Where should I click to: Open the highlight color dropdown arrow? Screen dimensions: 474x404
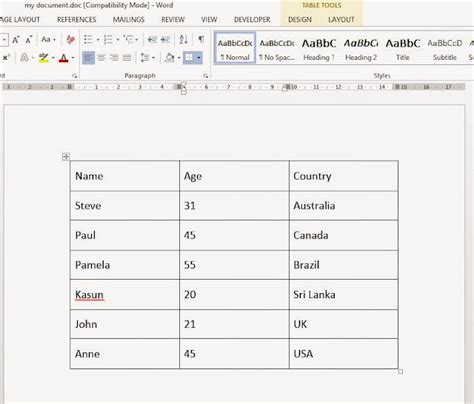coord(53,58)
